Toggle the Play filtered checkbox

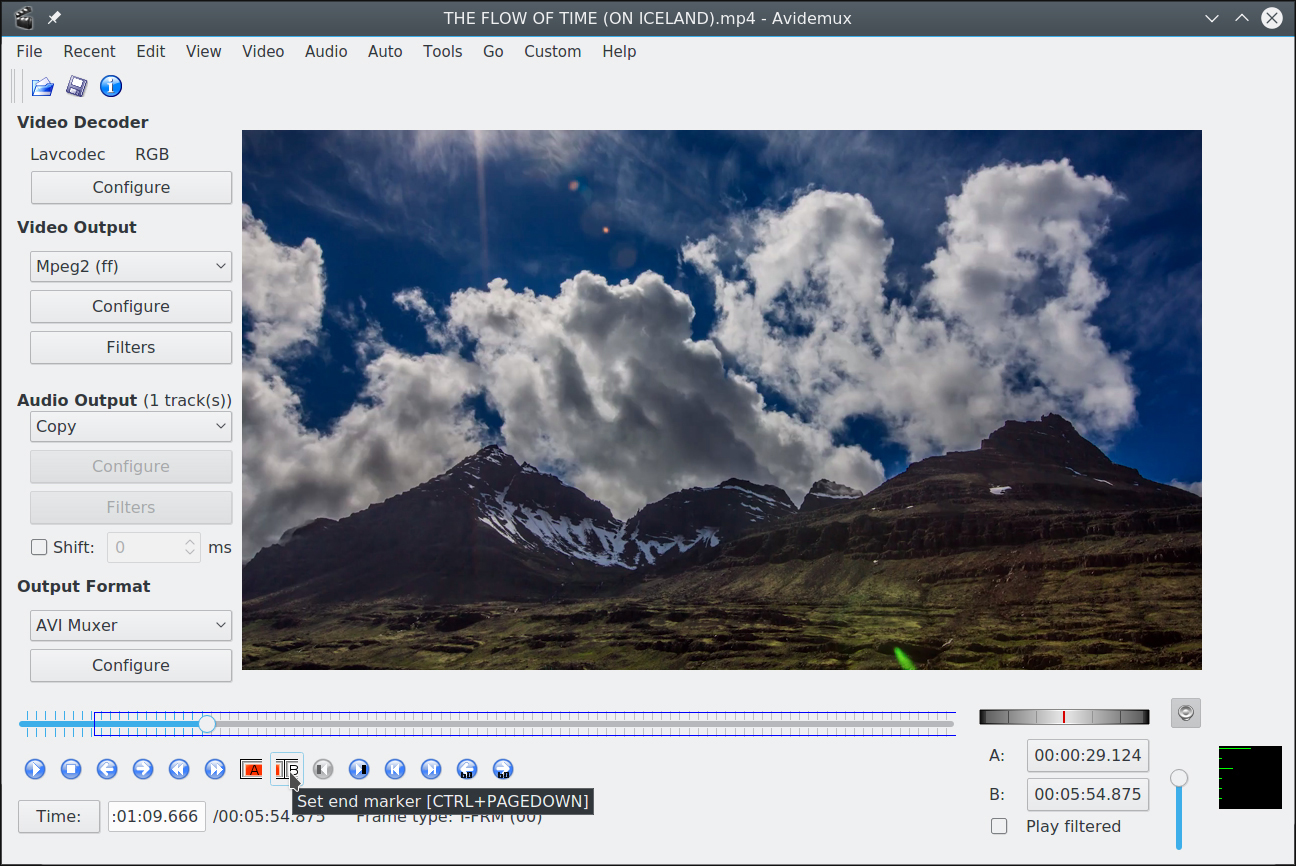coord(999,826)
